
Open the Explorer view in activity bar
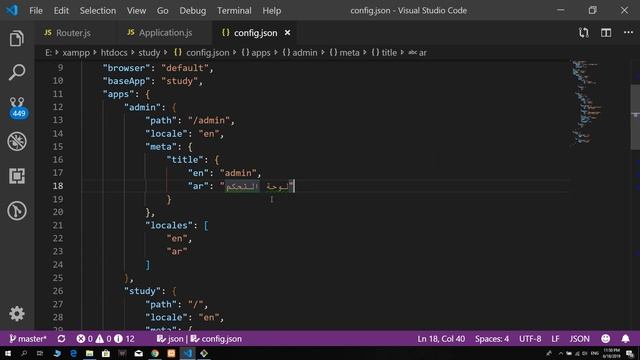[x=17, y=39]
